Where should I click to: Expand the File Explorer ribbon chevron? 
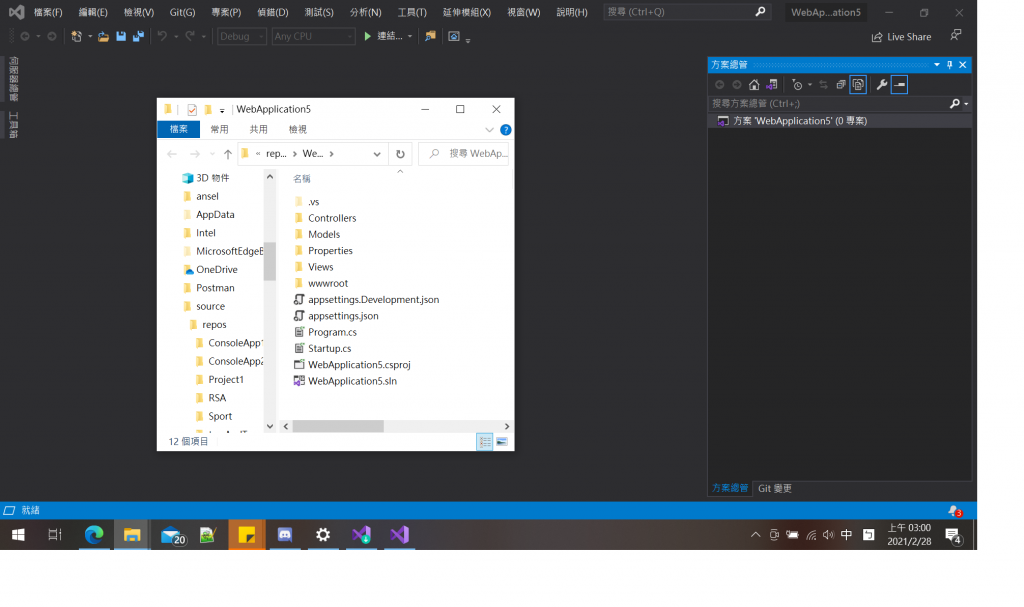coord(489,130)
